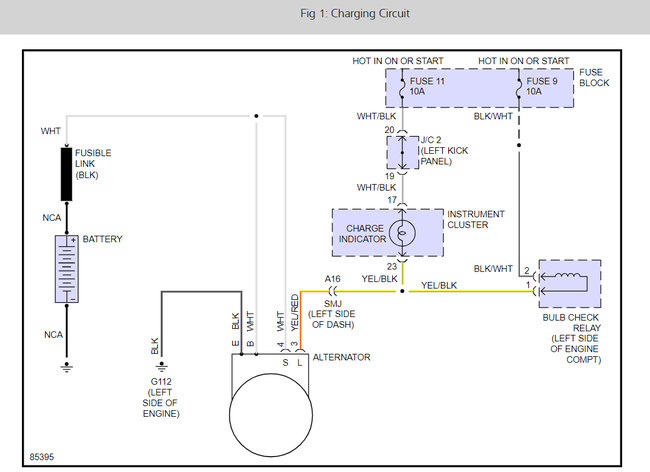Click the 'FUSE 11 10A' label
Viewport: 650px width, 472px height.
coord(427,86)
